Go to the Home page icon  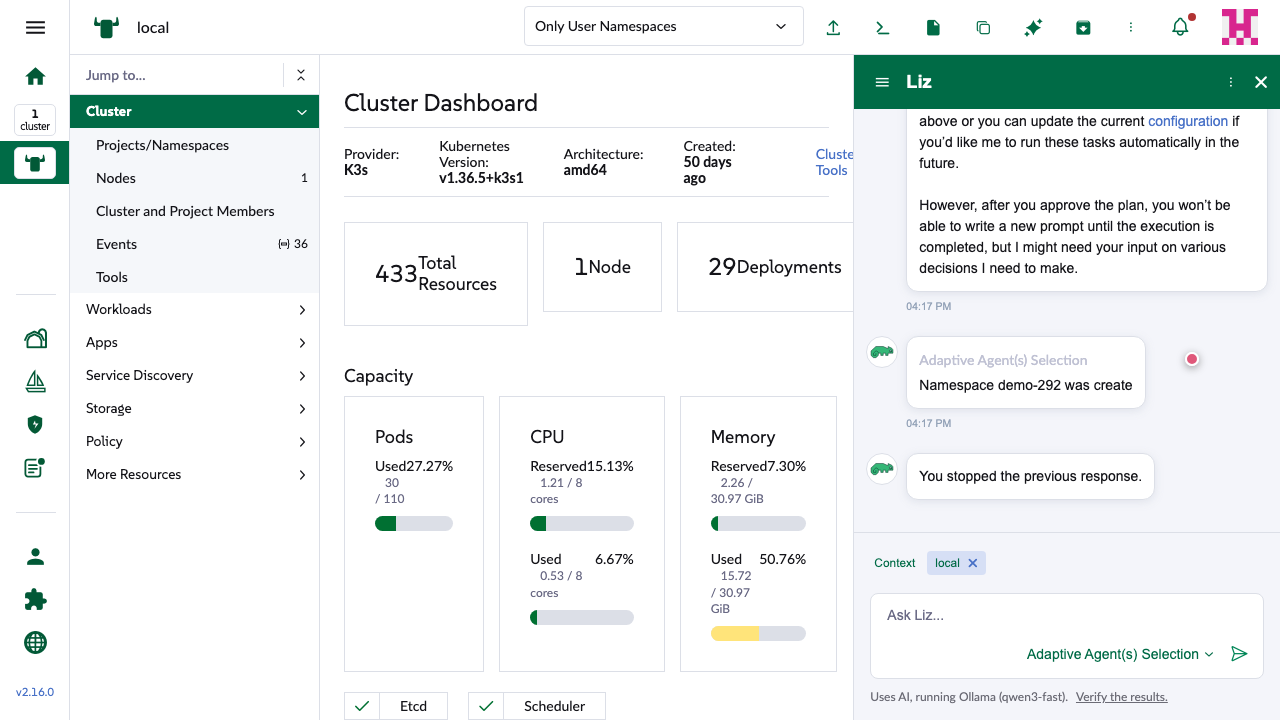(x=35, y=76)
